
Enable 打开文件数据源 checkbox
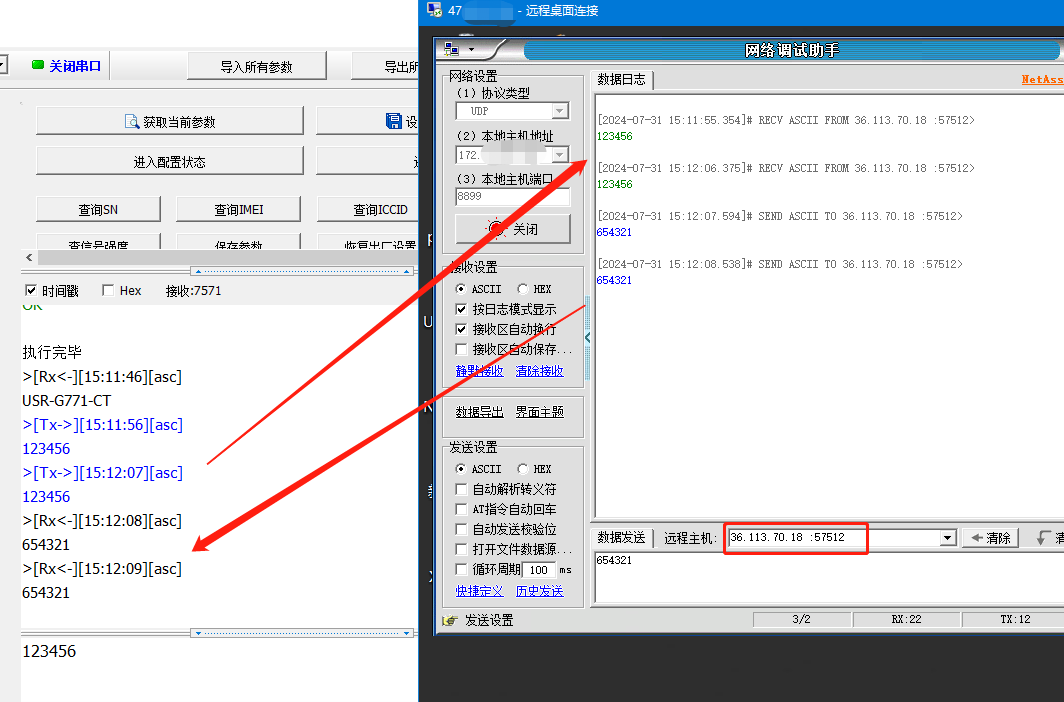coord(461,549)
